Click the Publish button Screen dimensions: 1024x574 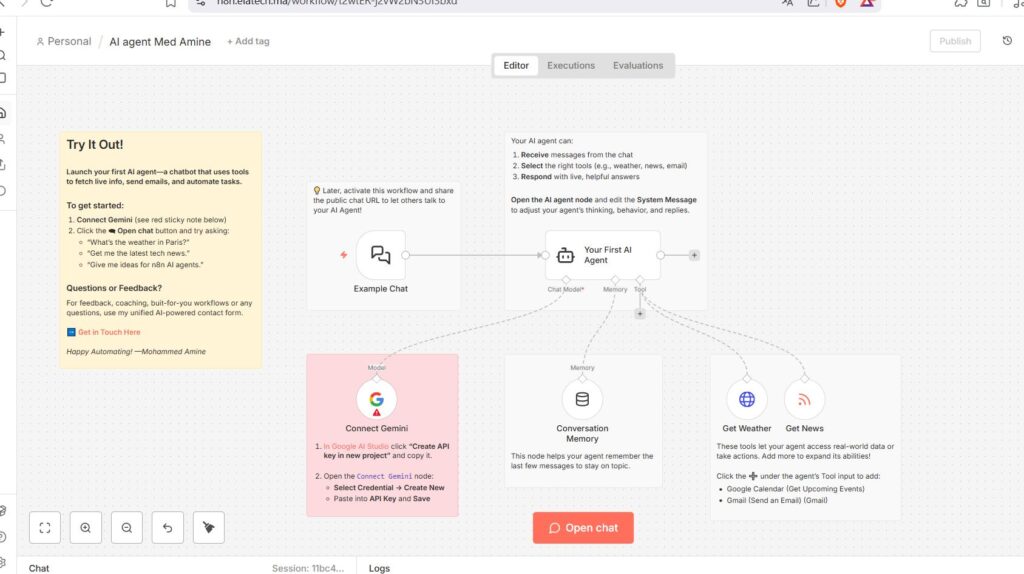point(955,41)
